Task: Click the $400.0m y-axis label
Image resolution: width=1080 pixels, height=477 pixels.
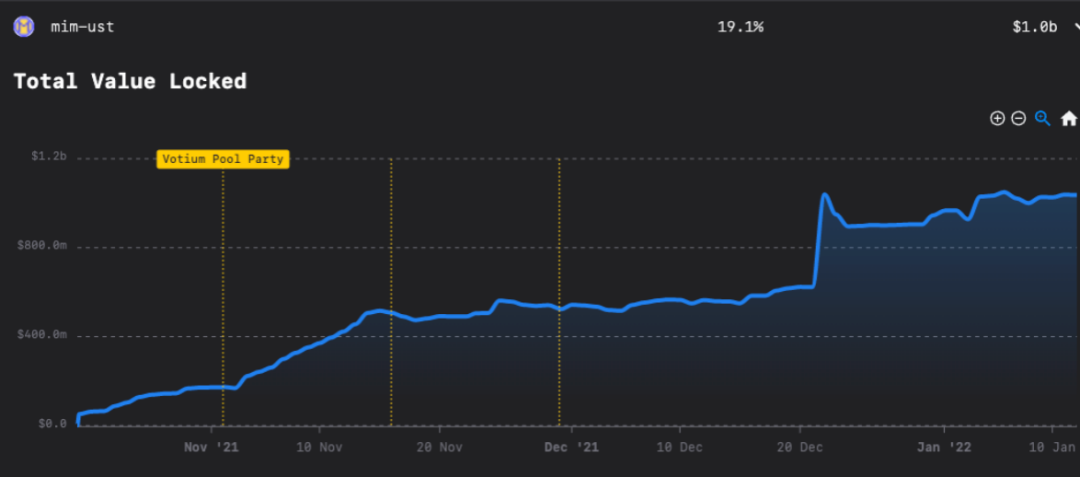Action: 42,335
